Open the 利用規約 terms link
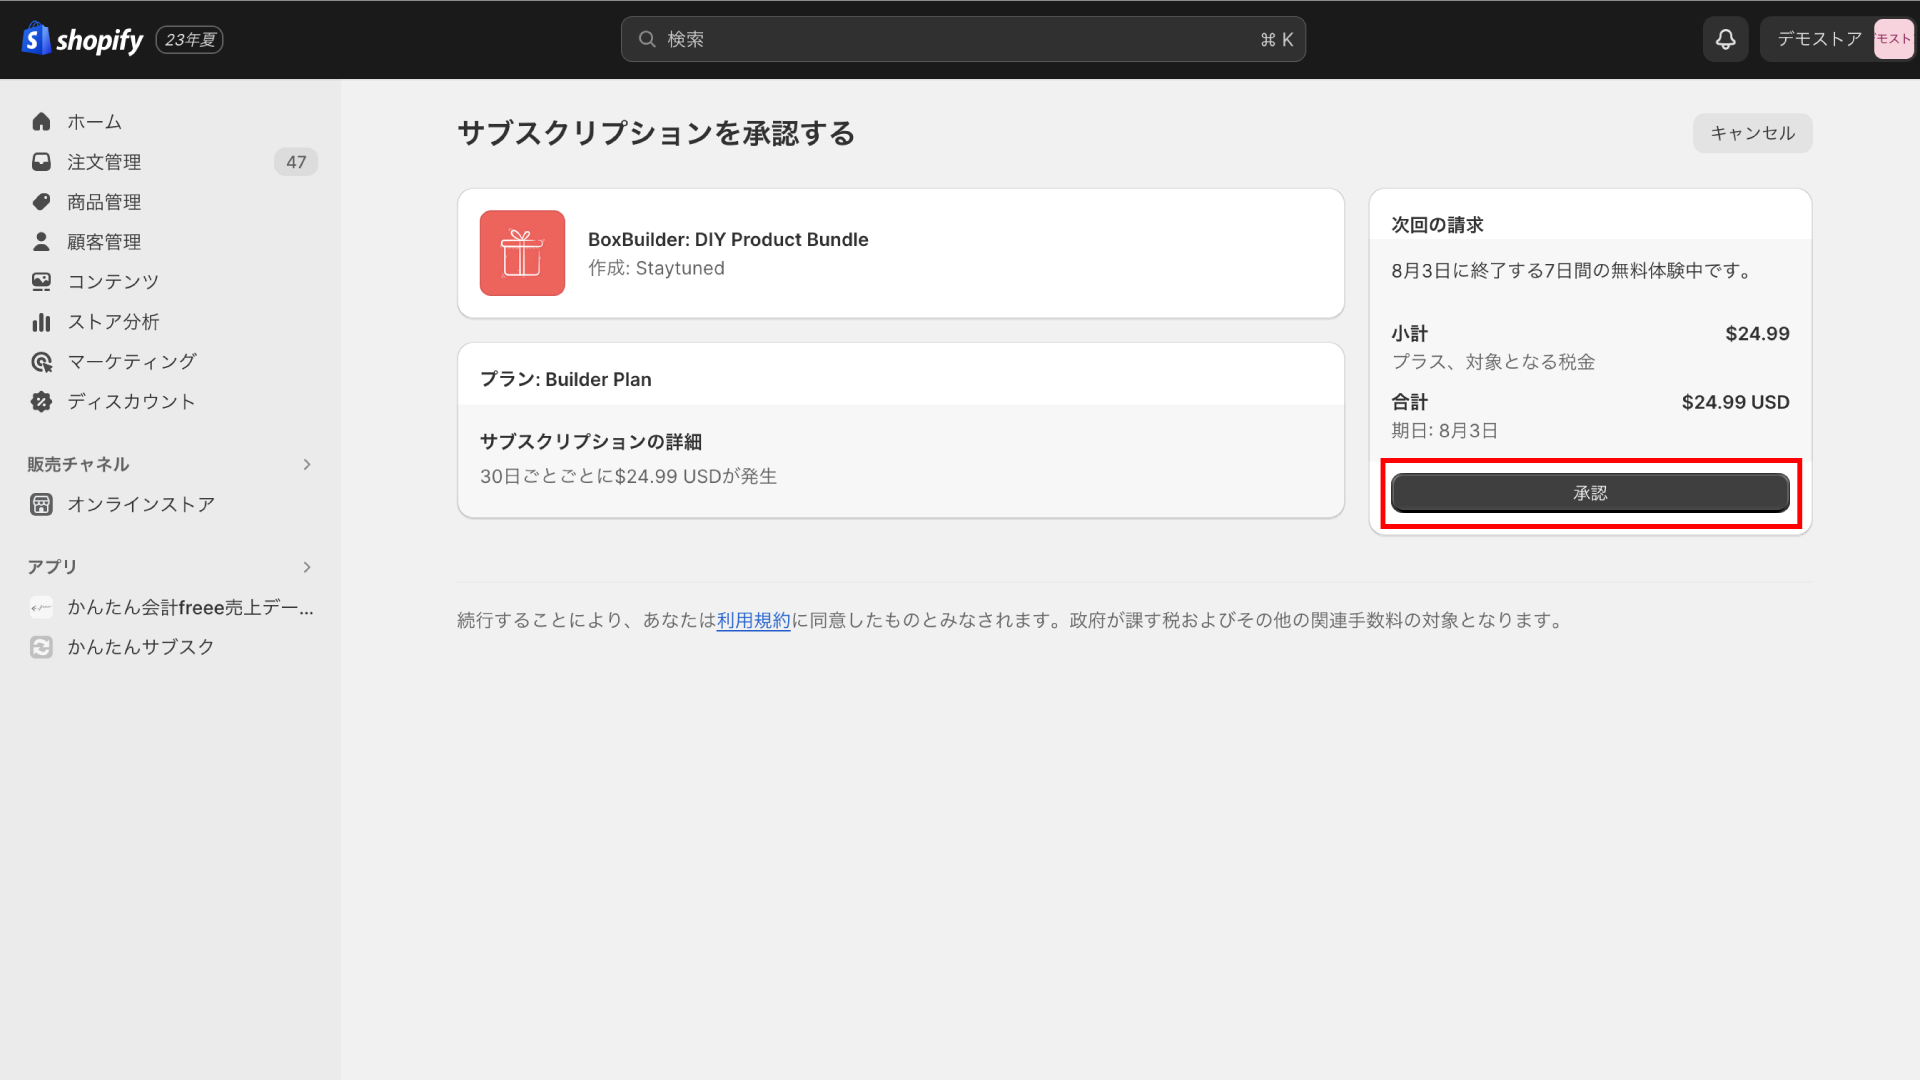This screenshot has width=1920, height=1080. point(753,621)
